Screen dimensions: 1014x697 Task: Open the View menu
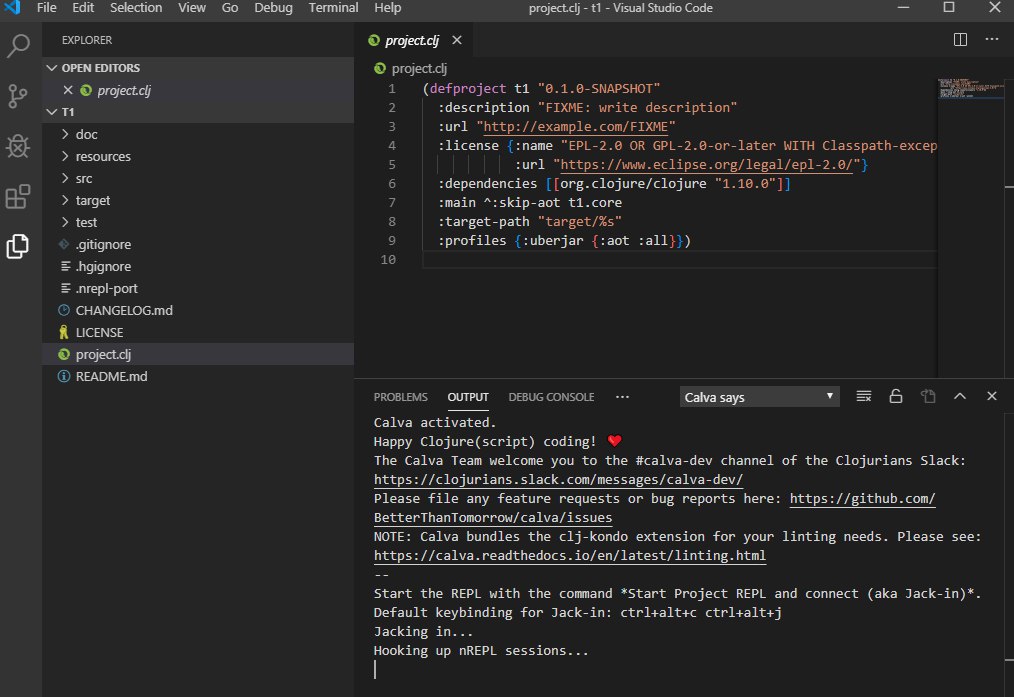(192, 8)
